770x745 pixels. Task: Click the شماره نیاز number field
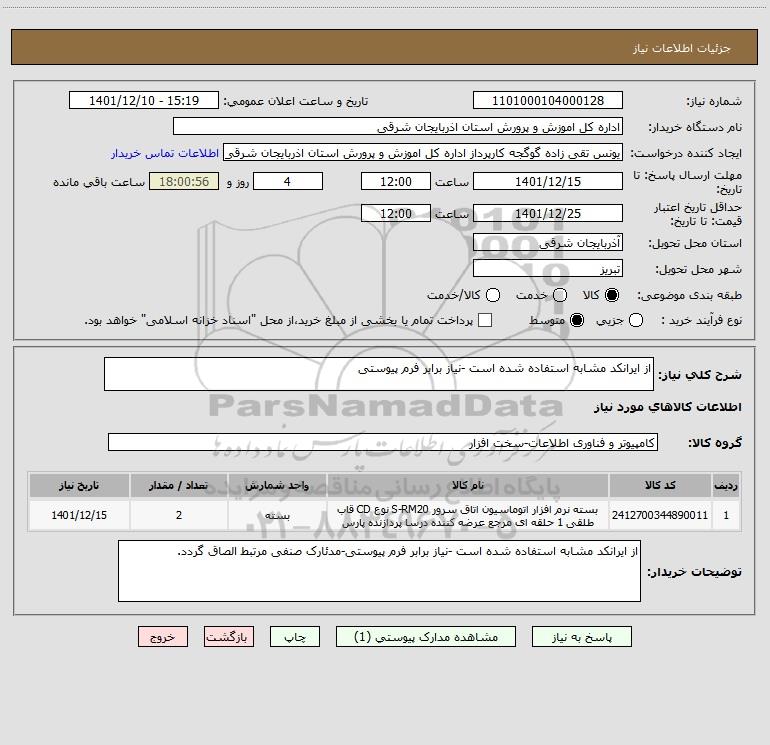(x=548, y=101)
